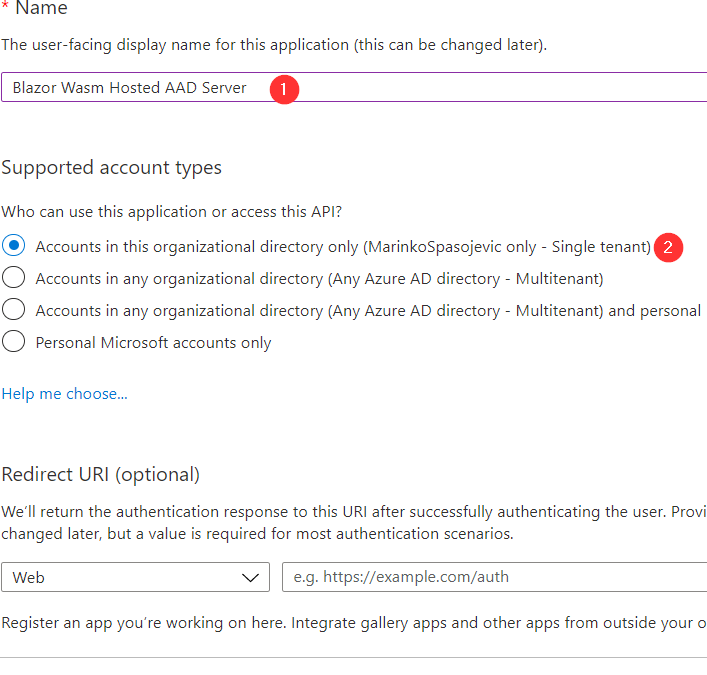Viewport: 707px width, 675px height.
Task: Click the red step 1 badge
Action: coord(284,89)
